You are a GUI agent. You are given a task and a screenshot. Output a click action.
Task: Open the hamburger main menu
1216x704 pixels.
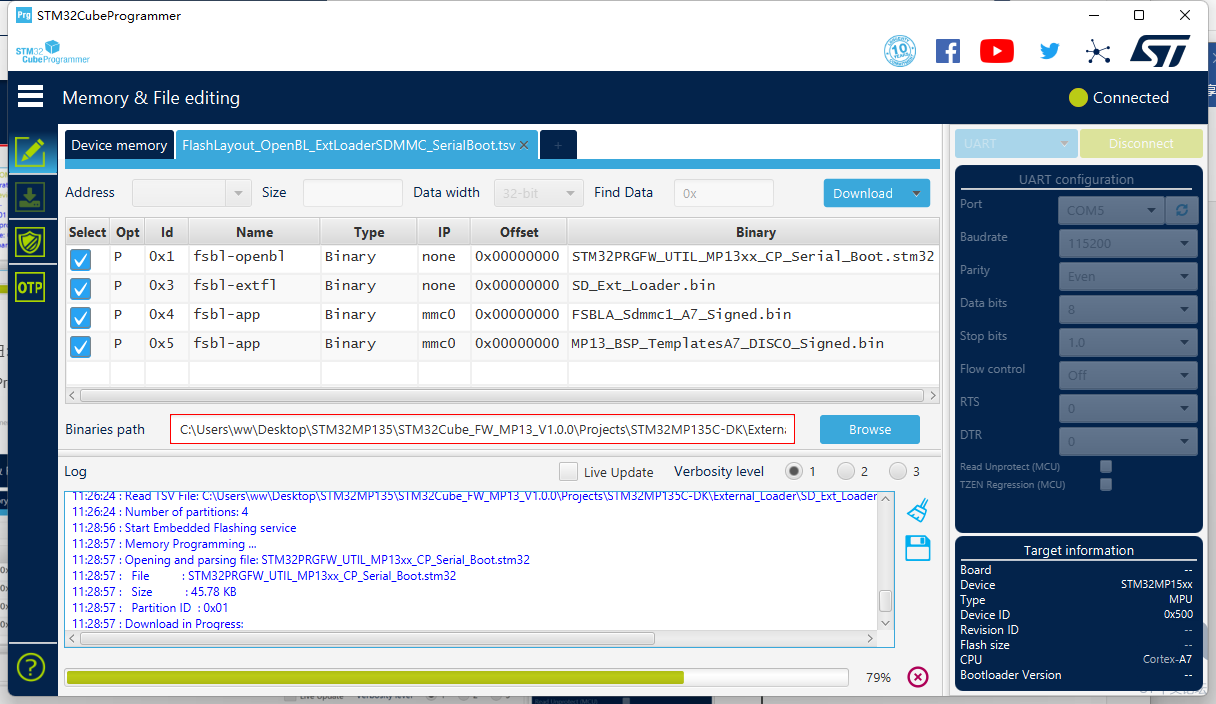pyautogui.click(x=31, y=96)
